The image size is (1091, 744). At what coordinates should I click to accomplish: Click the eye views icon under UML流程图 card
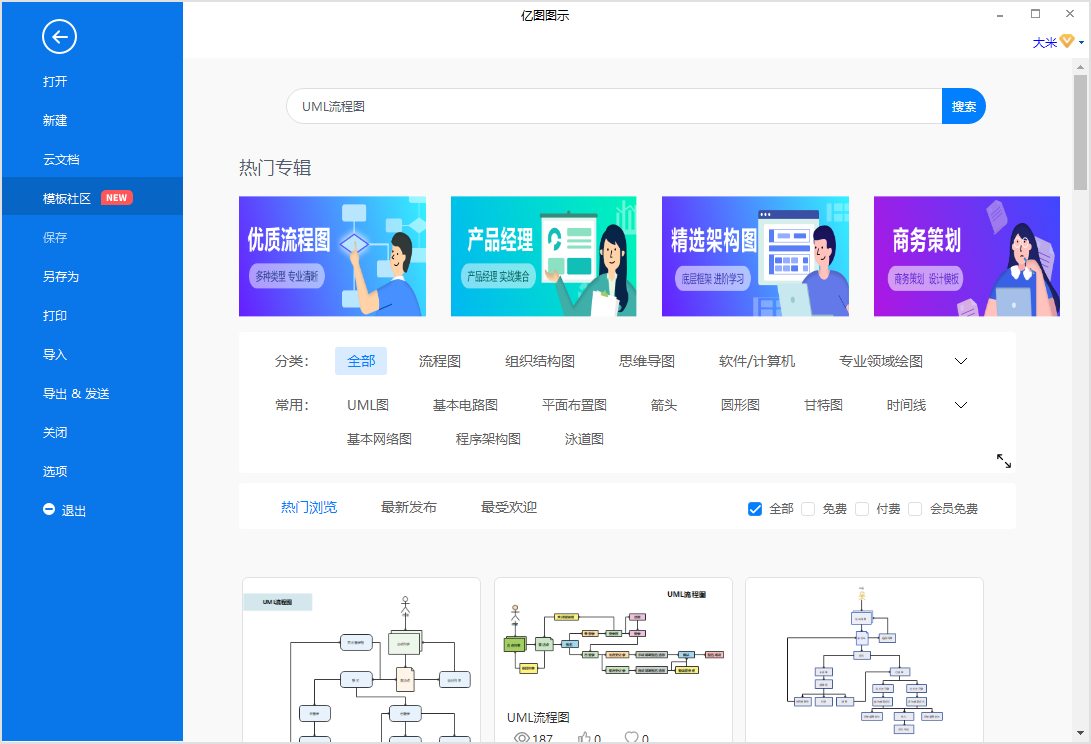[521, 738]
